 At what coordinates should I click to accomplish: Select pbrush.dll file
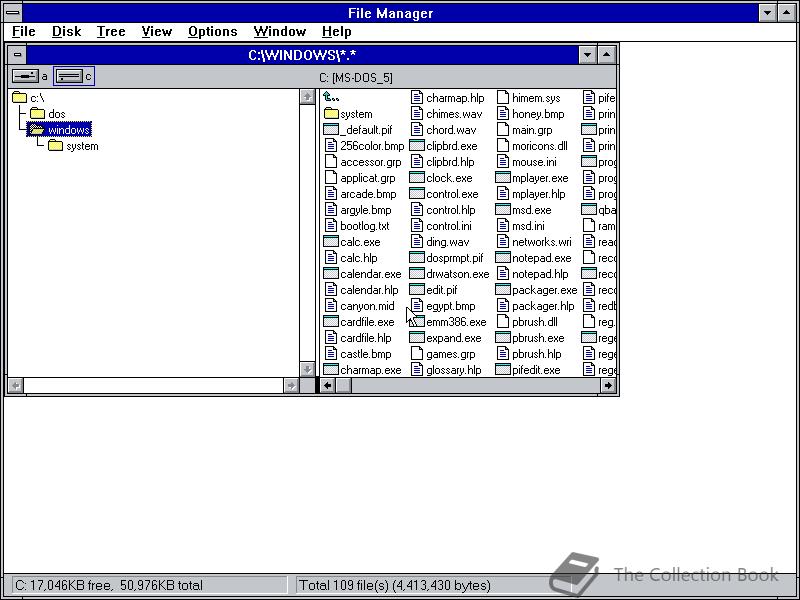[528, 322]
